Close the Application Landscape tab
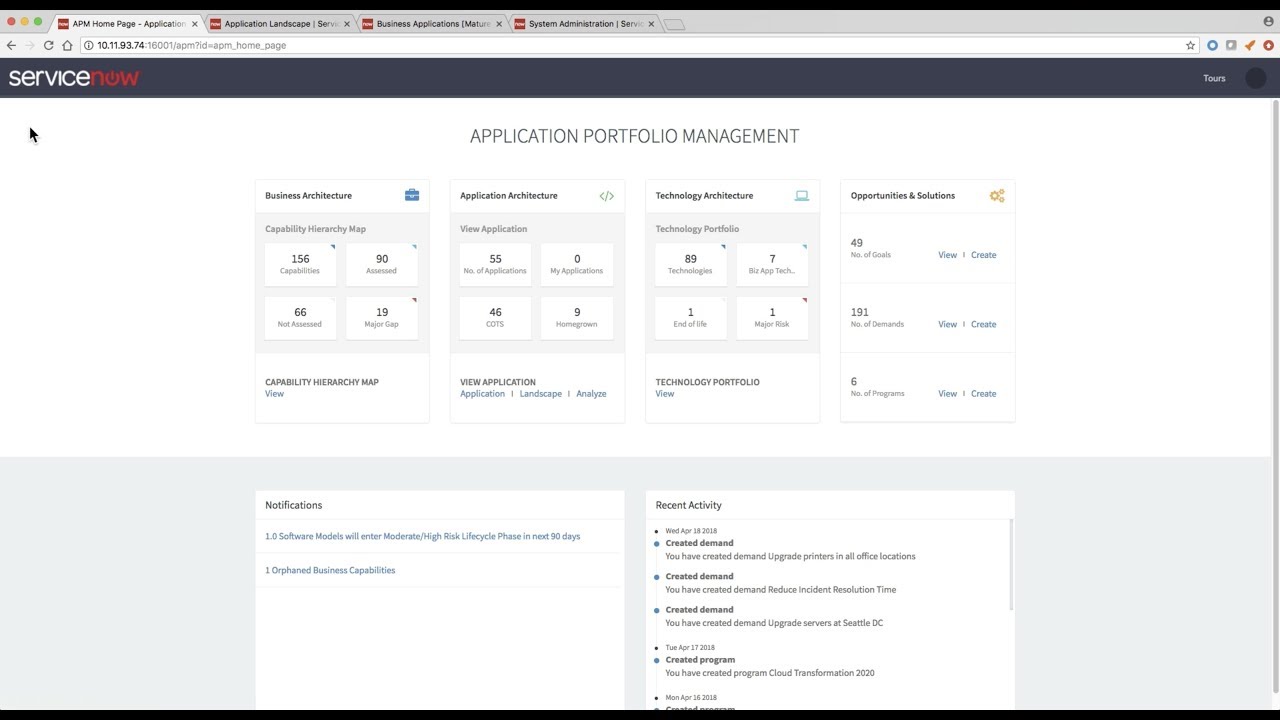The width and height of the screenshot is (1280, 720). pyautogui.click(x=347, y=24)
